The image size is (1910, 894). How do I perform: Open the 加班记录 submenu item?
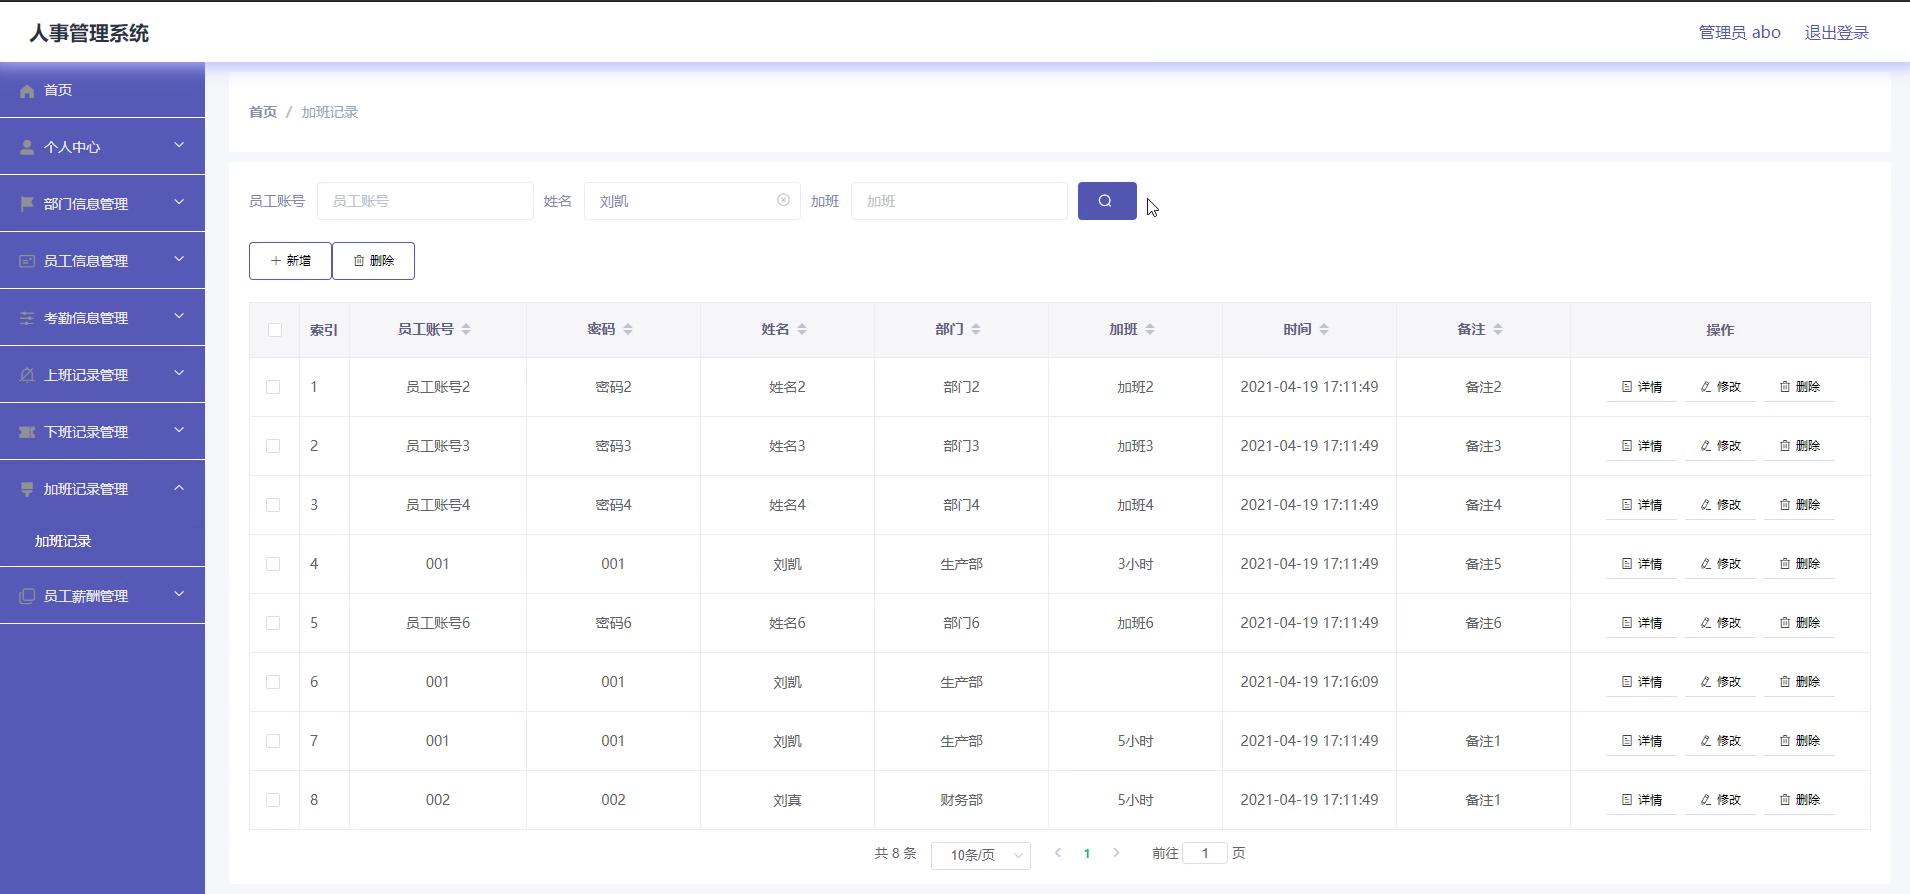click(x=63, y=541)
